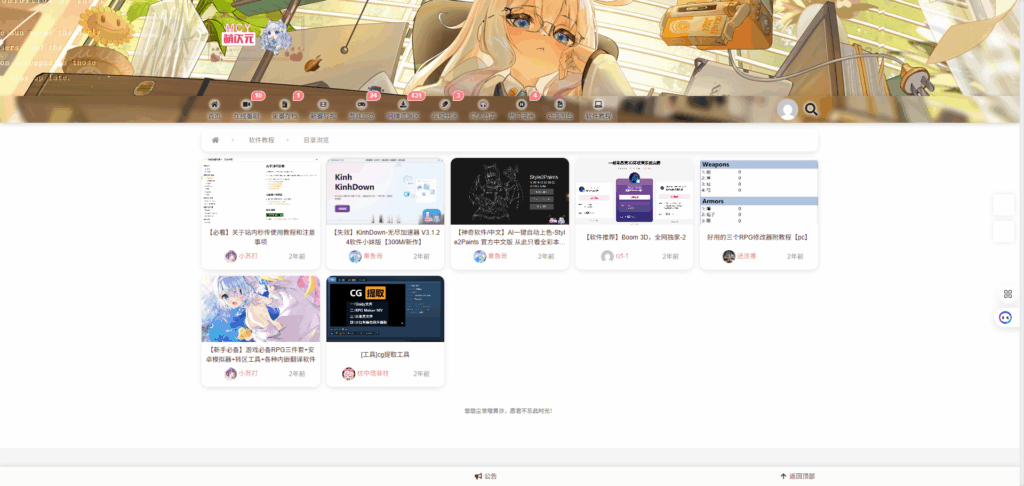1024x486 pixels.
Task: Click the round face floating button
Action: coord(1006,317)
